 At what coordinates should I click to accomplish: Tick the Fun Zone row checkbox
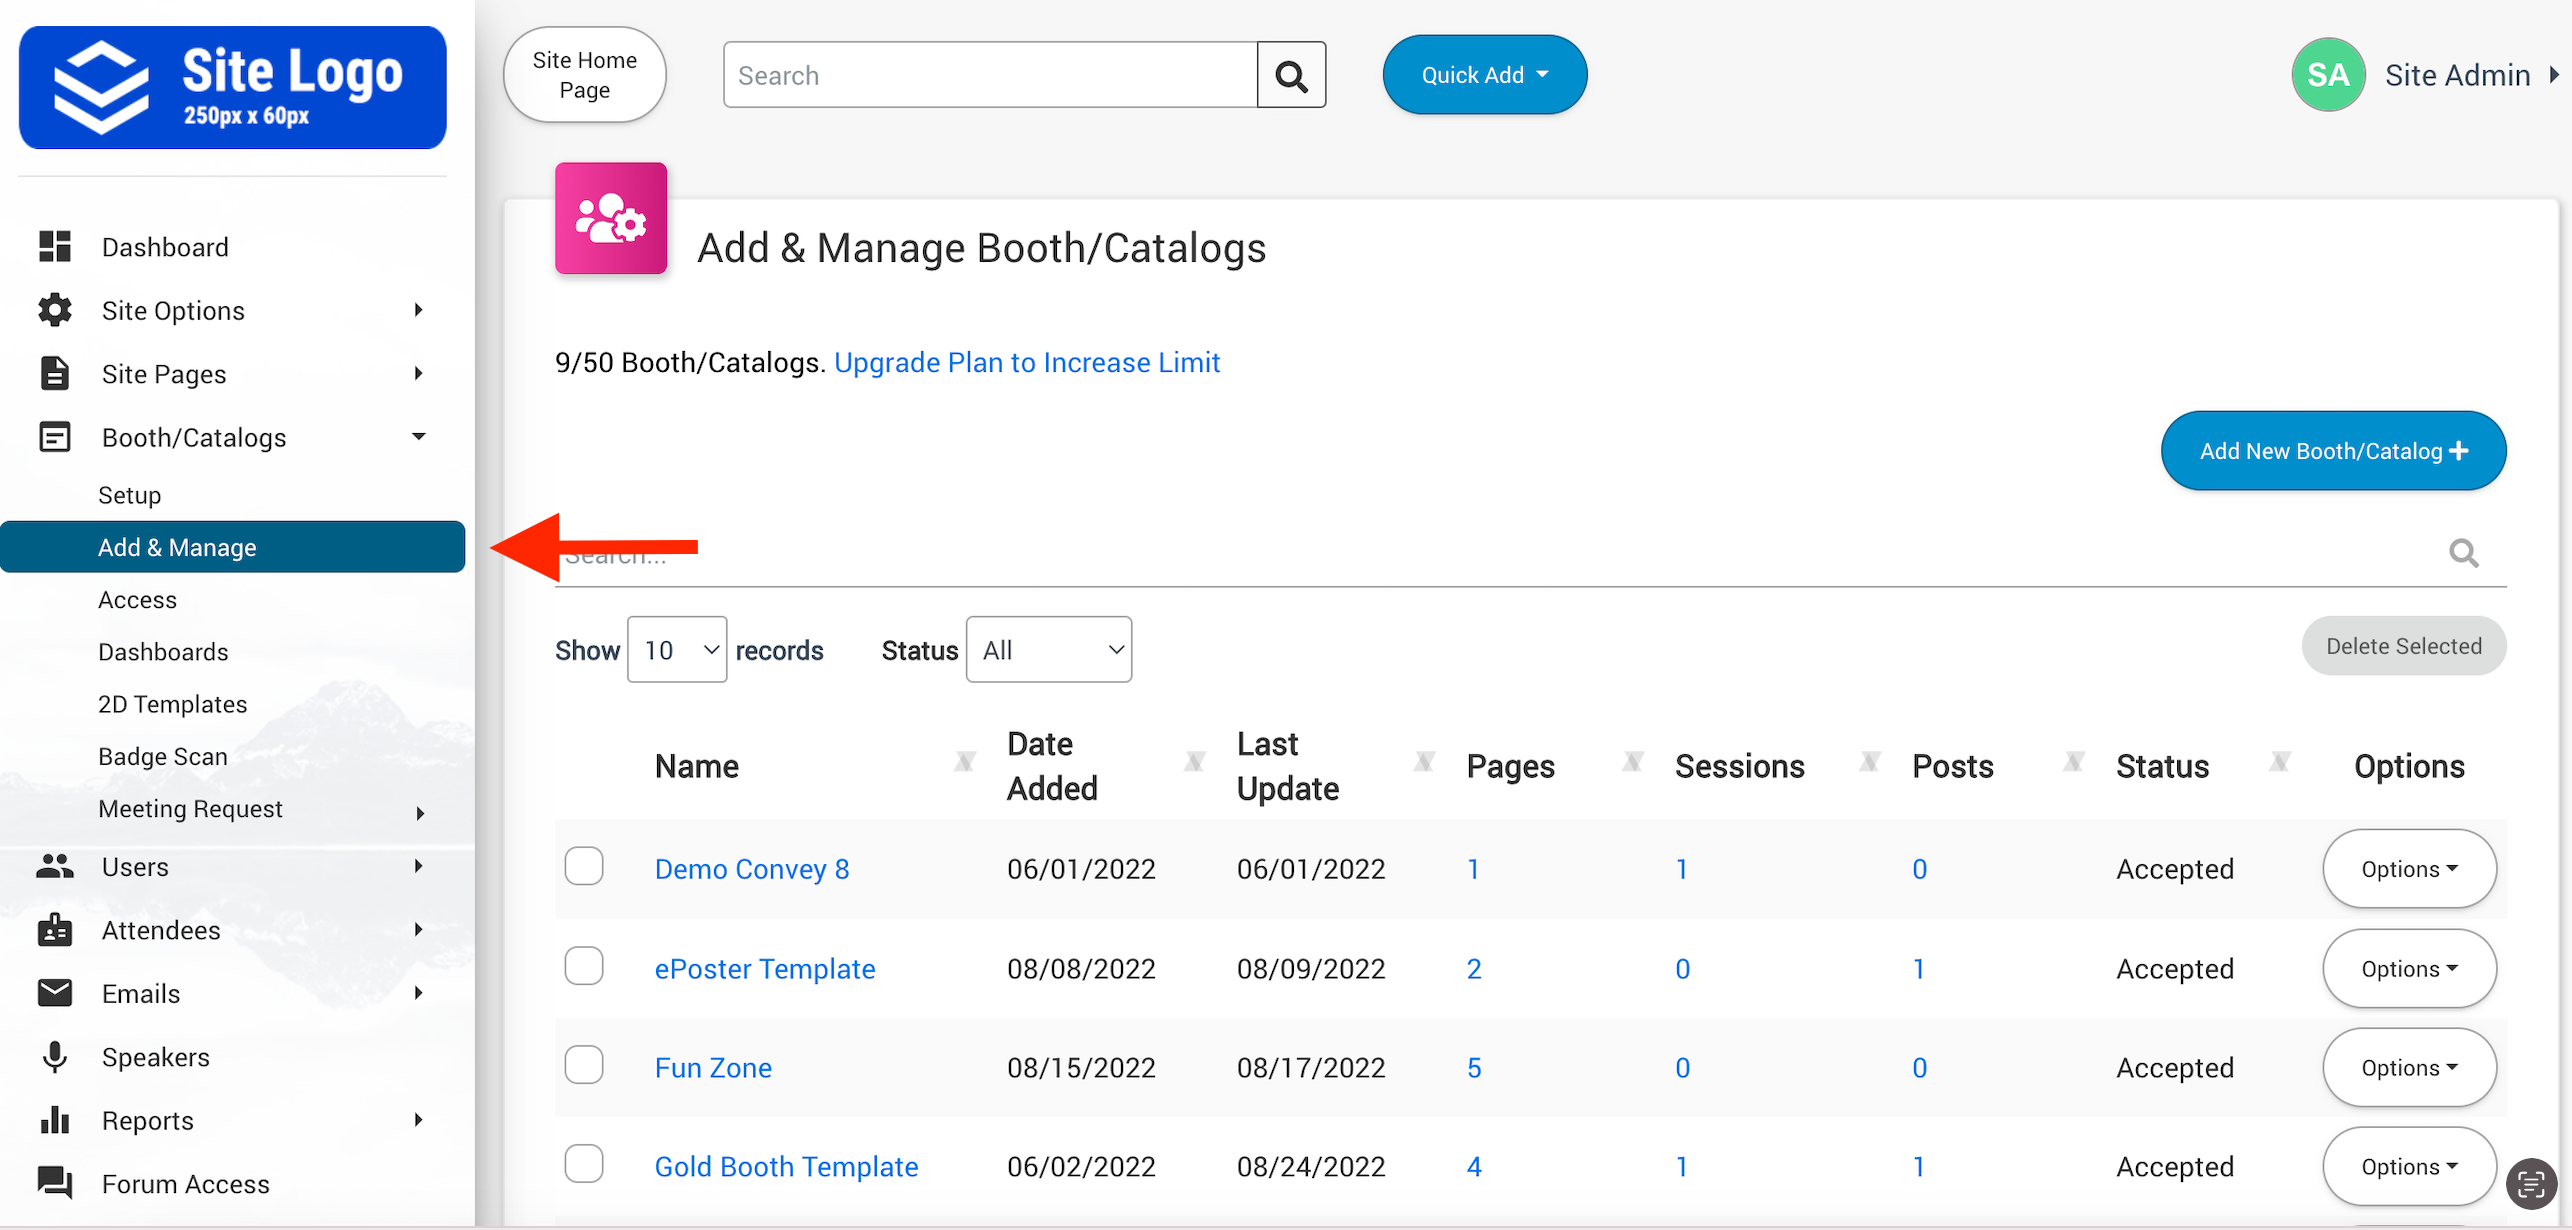click(x=584, y=1065)
